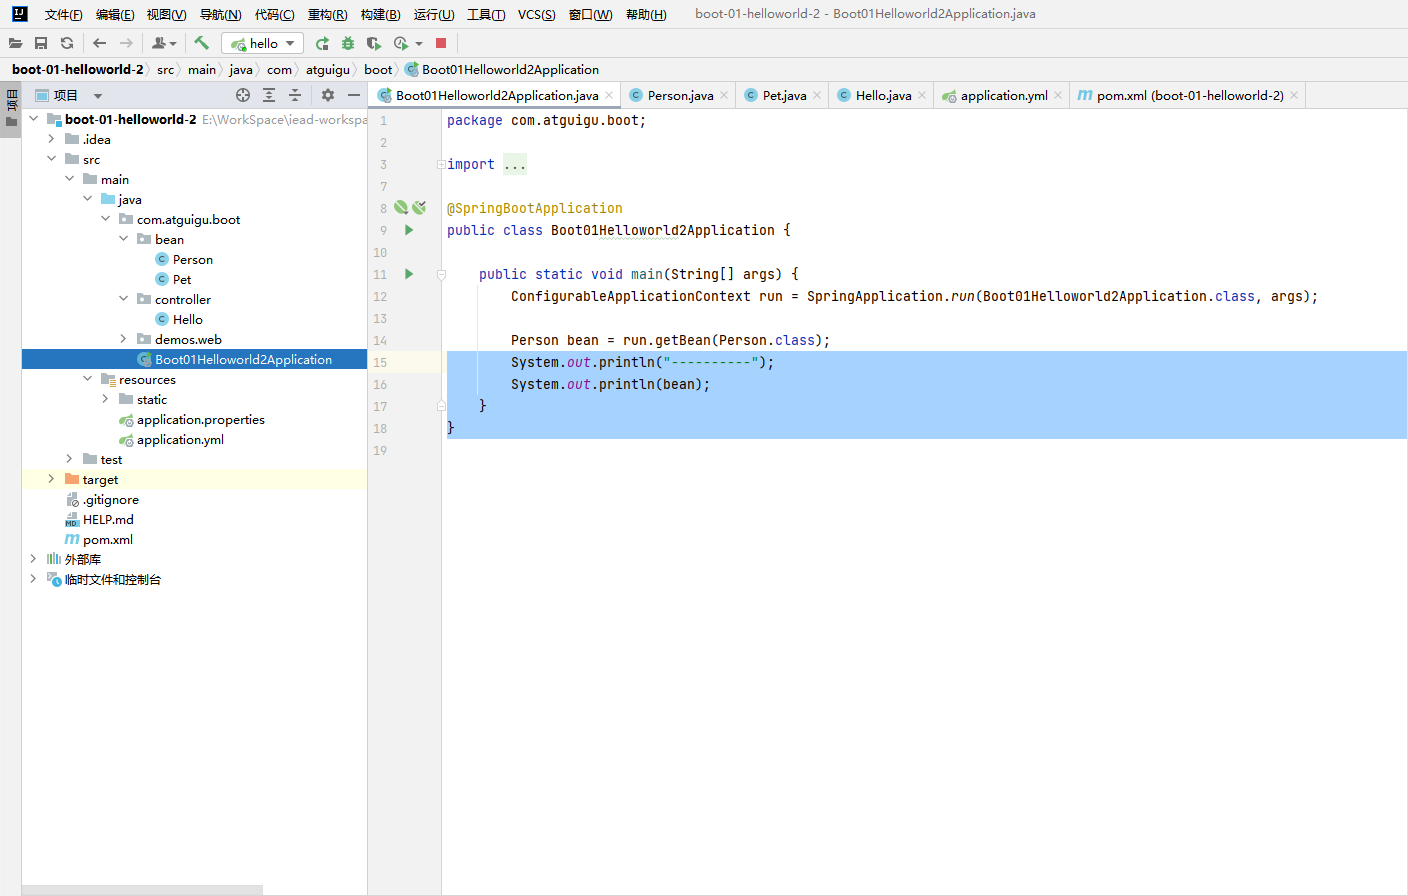The height and width of the screenshot is (896, 1408).
Task: Open the 重构(R) menu
Action: [328, 14]
